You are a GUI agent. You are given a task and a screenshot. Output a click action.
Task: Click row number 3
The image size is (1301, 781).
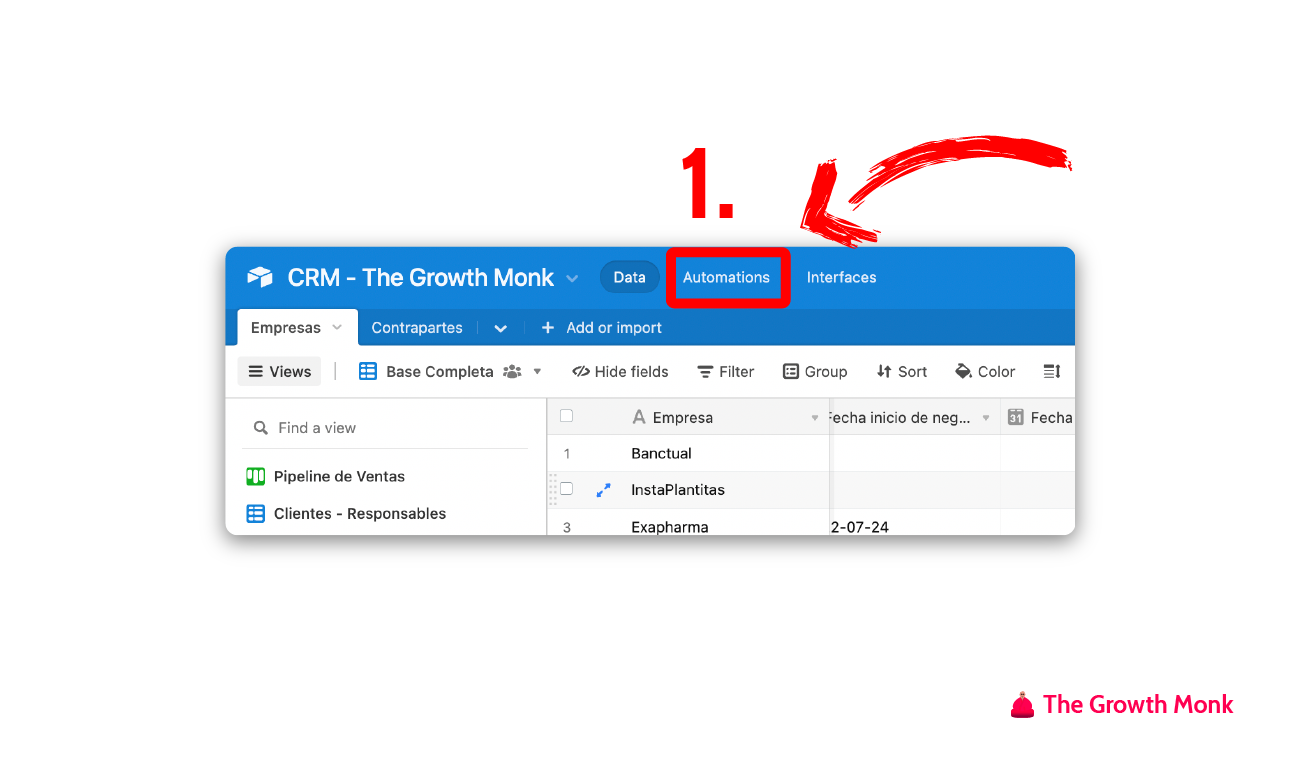click(x=567, y=526)
